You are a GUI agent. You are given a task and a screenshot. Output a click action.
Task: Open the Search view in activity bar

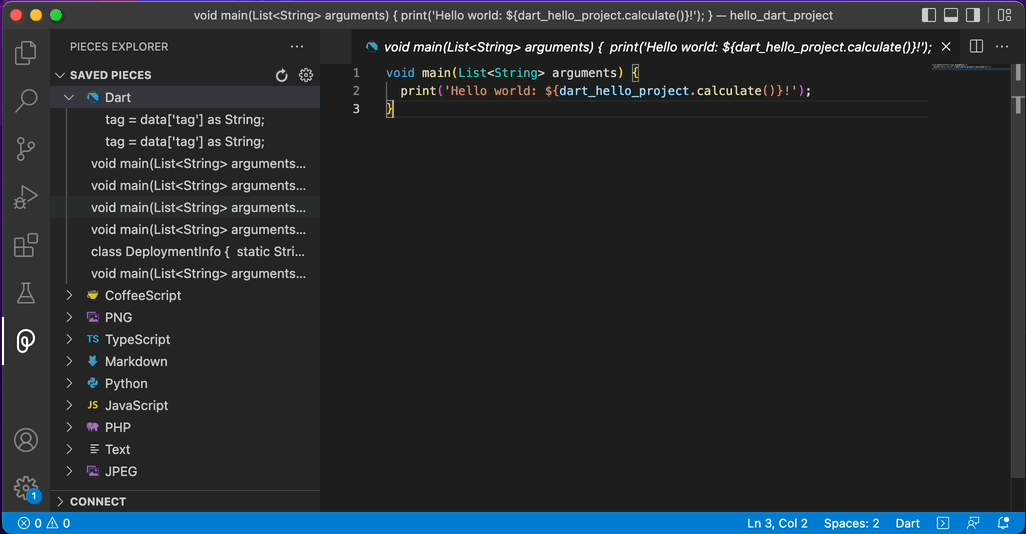[x=26, y=101]
